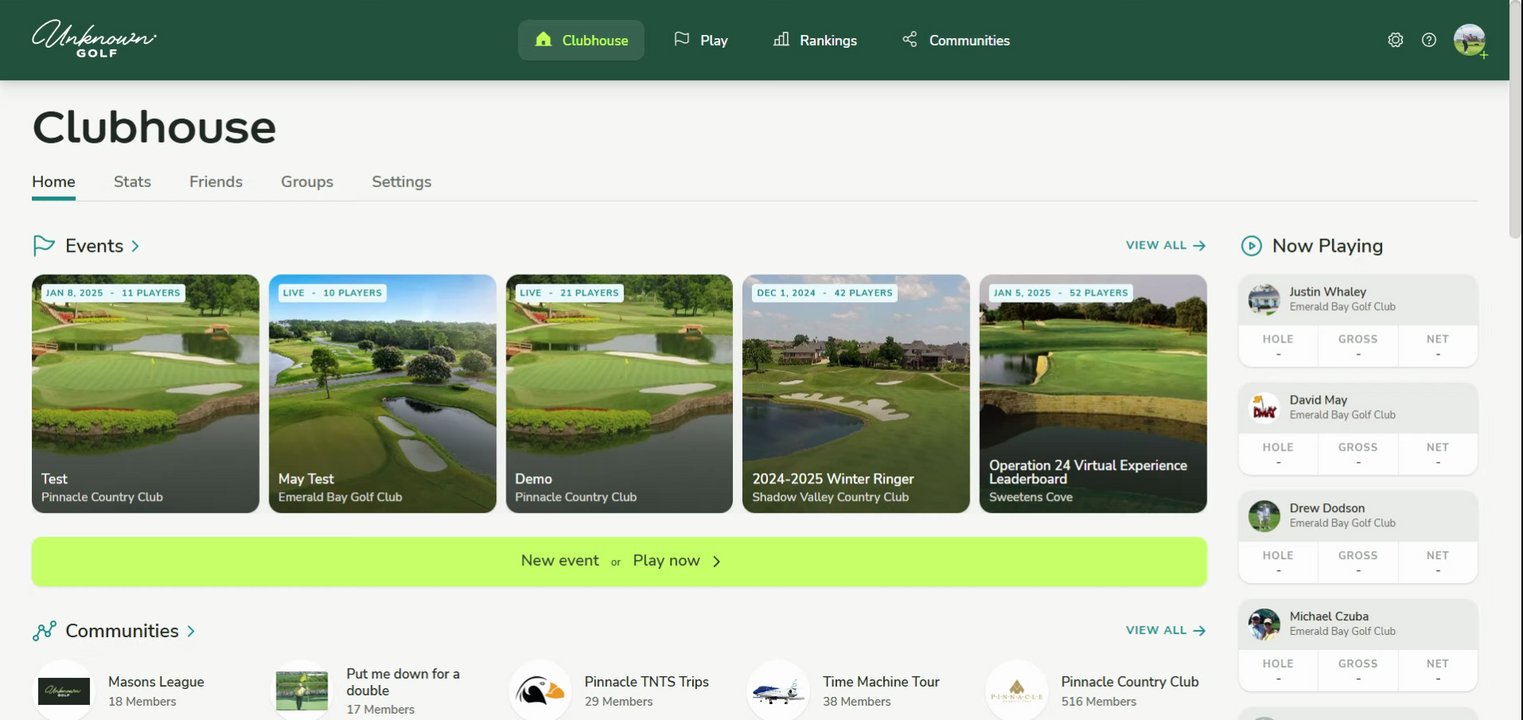
Task: Open the Groups tab
Action: click(x=307, y=181)
